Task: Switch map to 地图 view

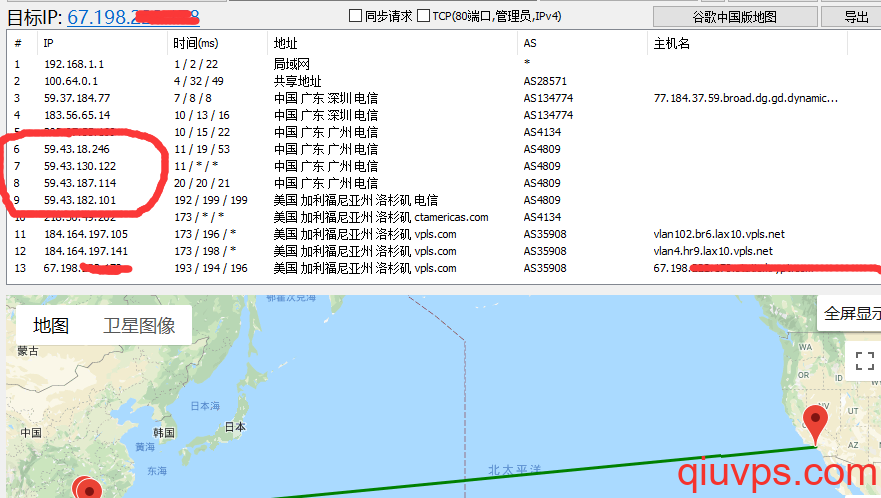Action: click(51, 325)
